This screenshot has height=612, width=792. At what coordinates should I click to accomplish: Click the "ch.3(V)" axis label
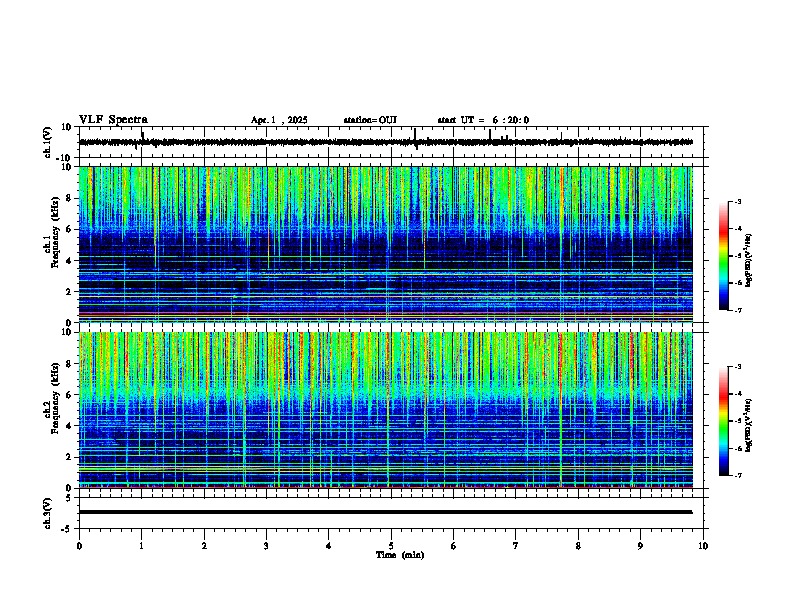[x=48, y=513]
